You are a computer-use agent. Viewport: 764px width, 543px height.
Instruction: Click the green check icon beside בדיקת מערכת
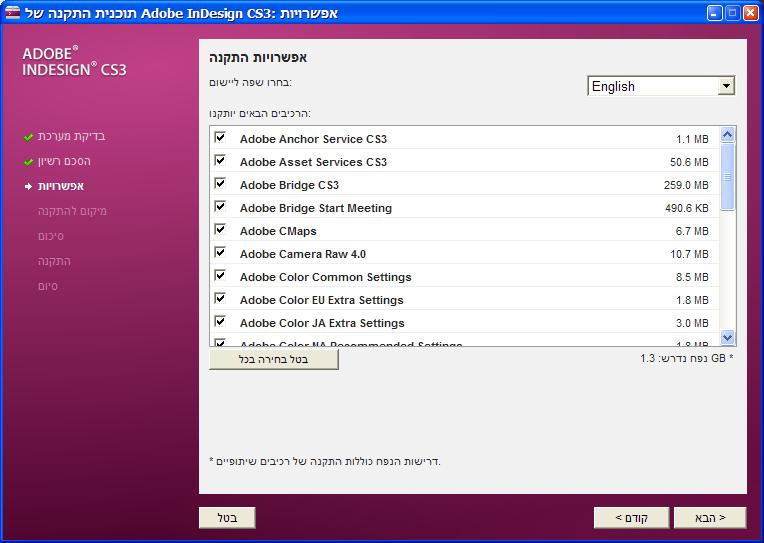pyautogui.click(x=28, y=137)
